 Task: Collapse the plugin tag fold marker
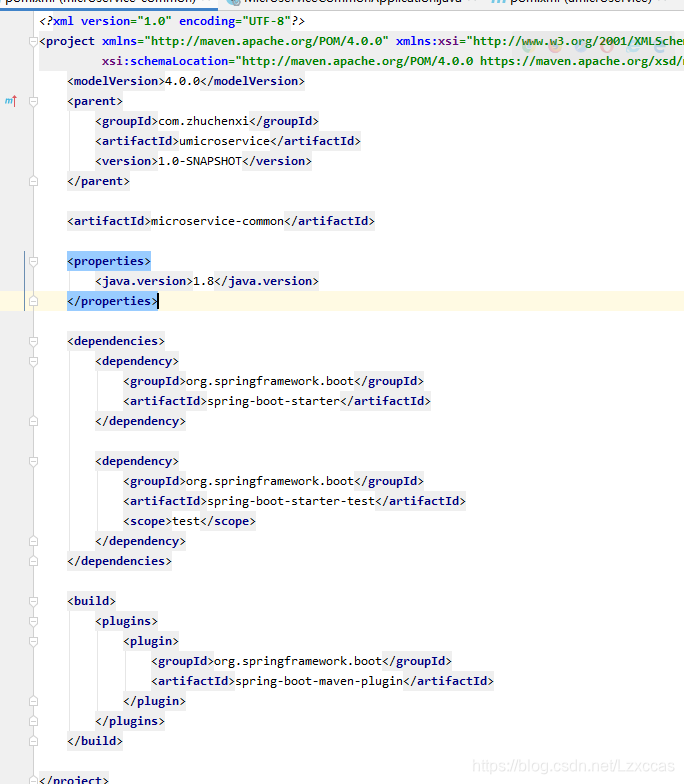tap(34, 642)
